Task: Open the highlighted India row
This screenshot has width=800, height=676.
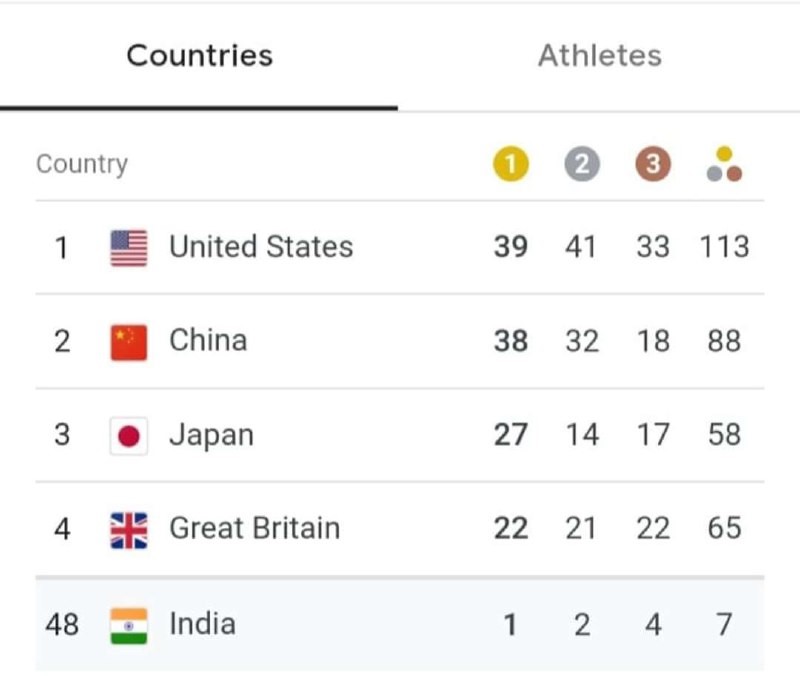Action: click(x=400, y=624)
